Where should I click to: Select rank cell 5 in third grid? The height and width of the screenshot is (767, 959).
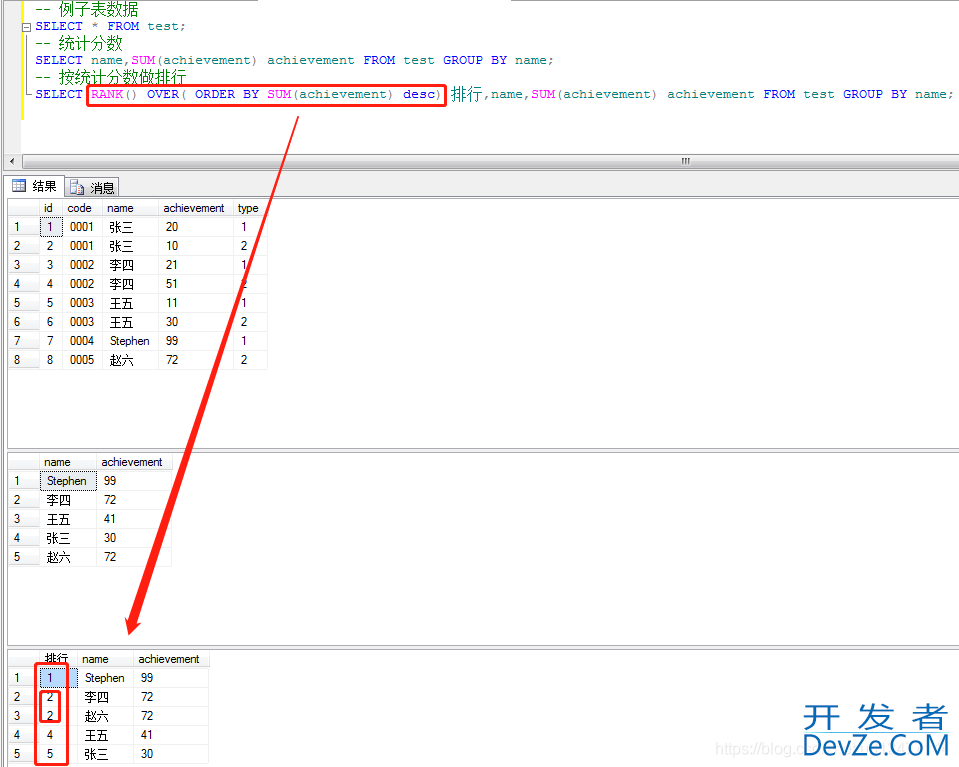click(59, 754)
